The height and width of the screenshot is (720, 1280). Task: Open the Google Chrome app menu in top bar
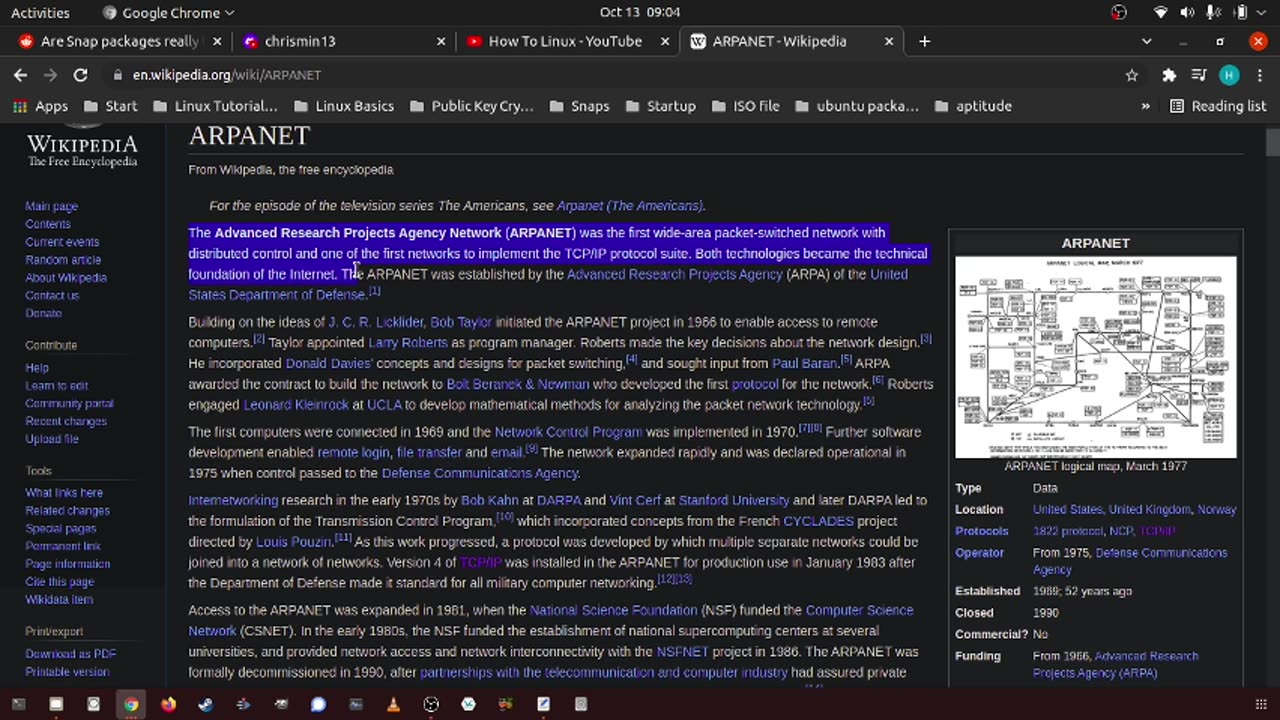click(168, 12)
